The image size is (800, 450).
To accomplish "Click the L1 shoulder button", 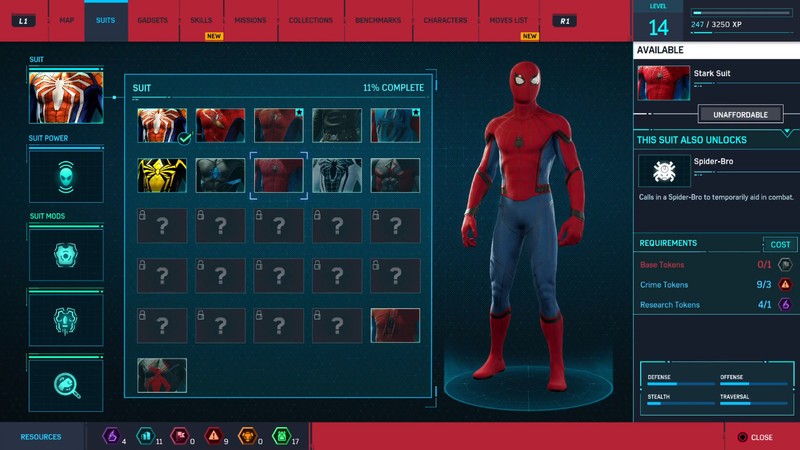I will coord(23,21).
